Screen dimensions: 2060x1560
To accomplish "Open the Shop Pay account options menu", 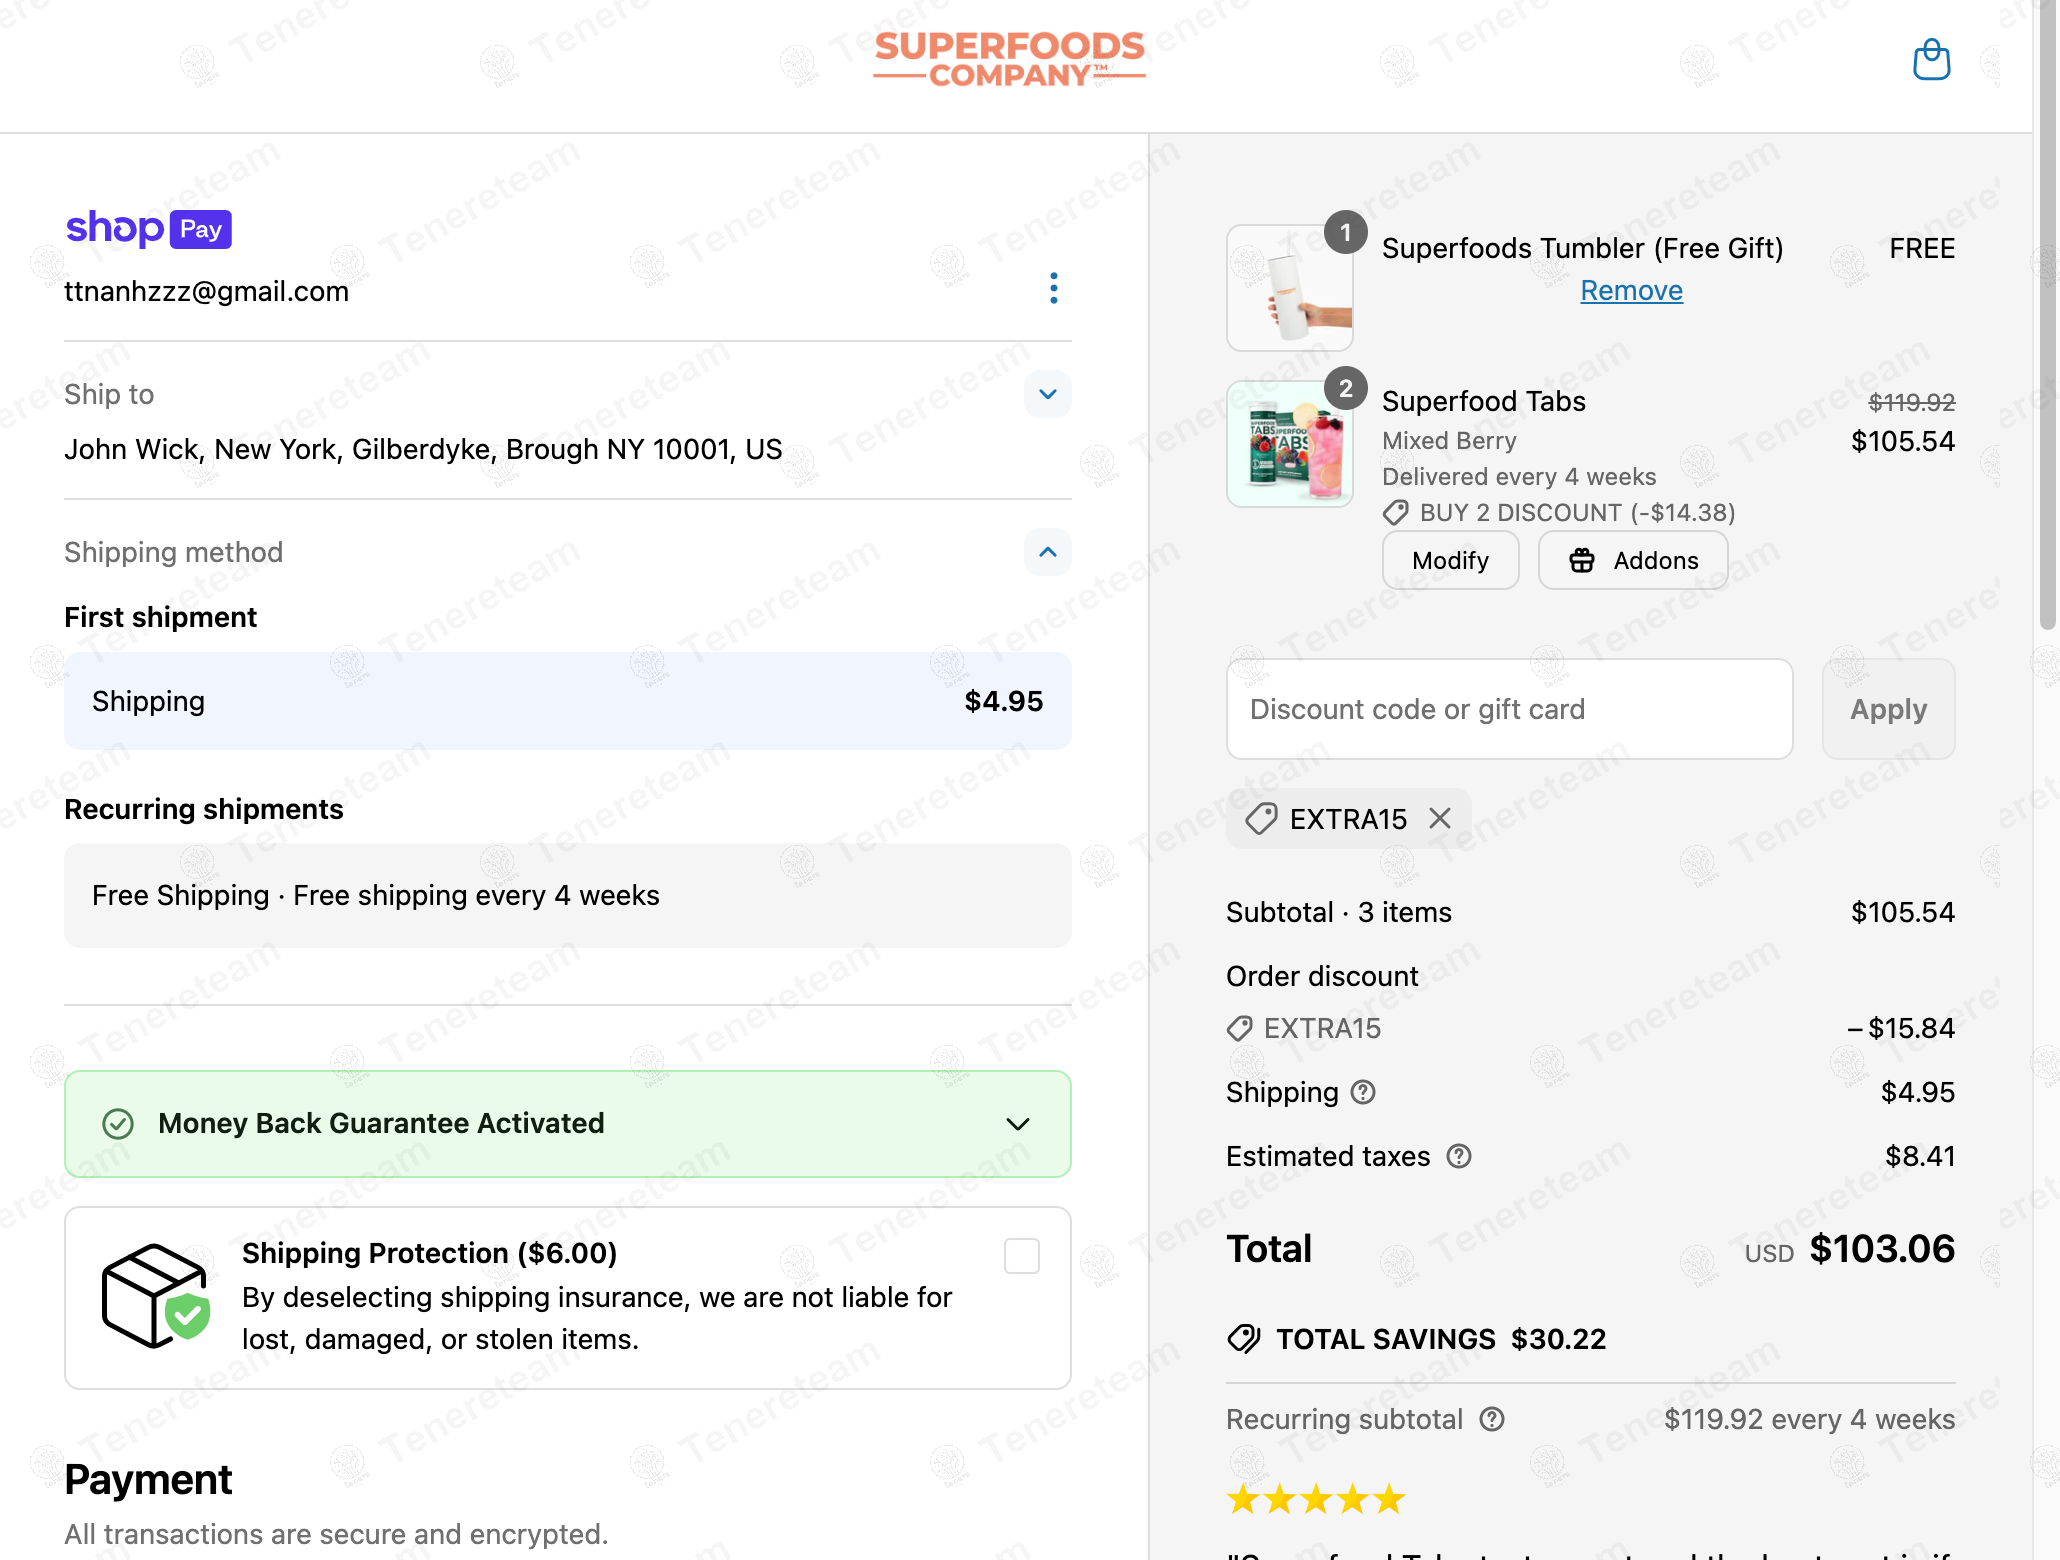I will coord(1053,288).
